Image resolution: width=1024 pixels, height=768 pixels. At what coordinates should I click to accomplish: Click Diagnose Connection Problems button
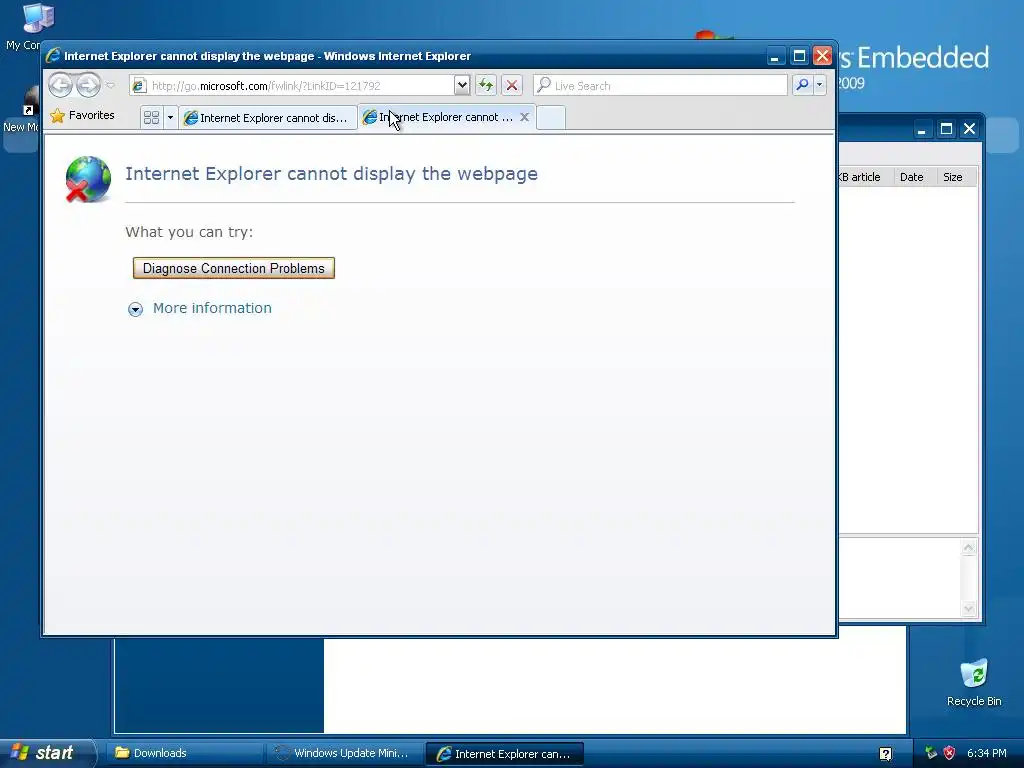coord(234,268)
